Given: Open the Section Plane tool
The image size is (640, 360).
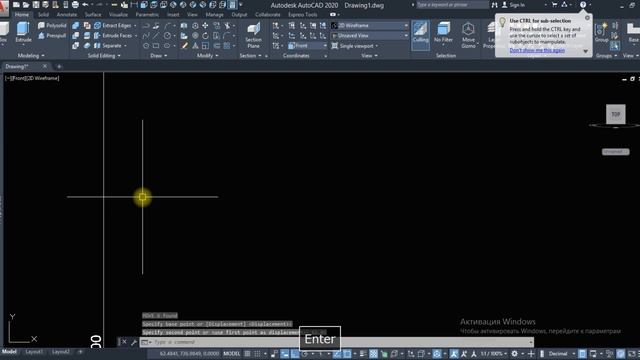Looking at the screenshot, I should click(253, 35).
